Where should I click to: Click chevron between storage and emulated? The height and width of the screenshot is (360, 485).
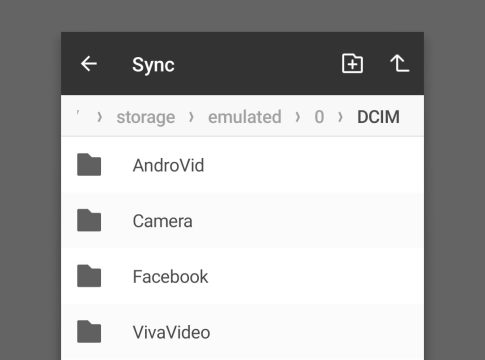(x=191, y=117)
